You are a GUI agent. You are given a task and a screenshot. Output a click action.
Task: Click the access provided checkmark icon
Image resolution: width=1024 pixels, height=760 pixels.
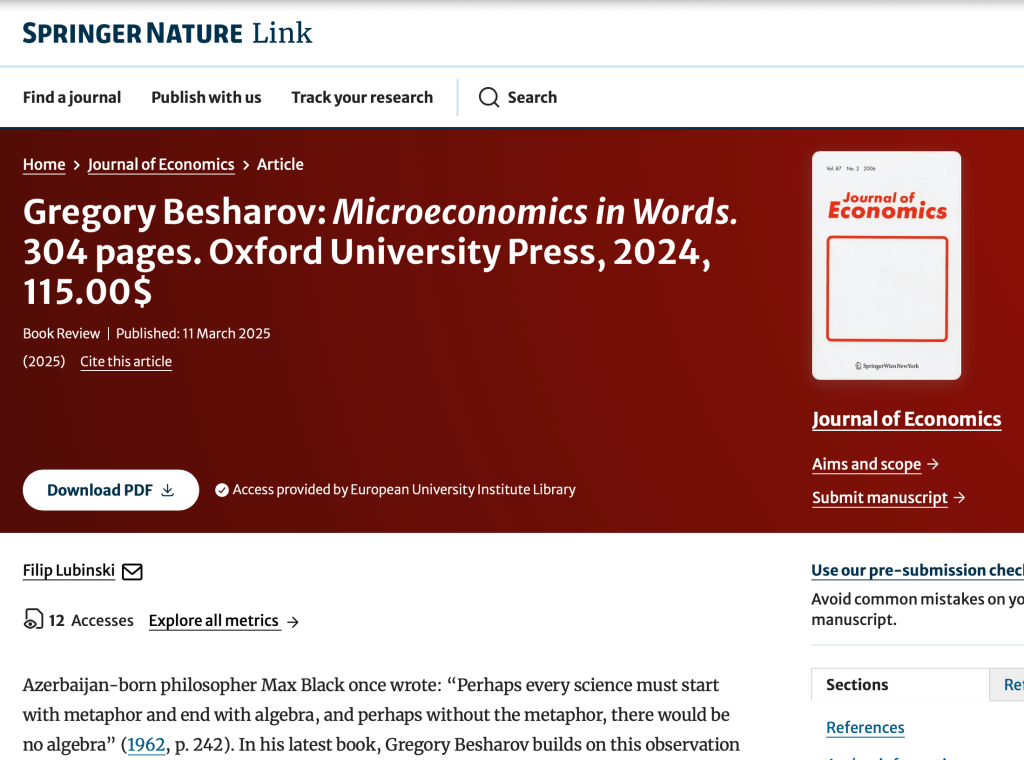[x=222, y=490]
